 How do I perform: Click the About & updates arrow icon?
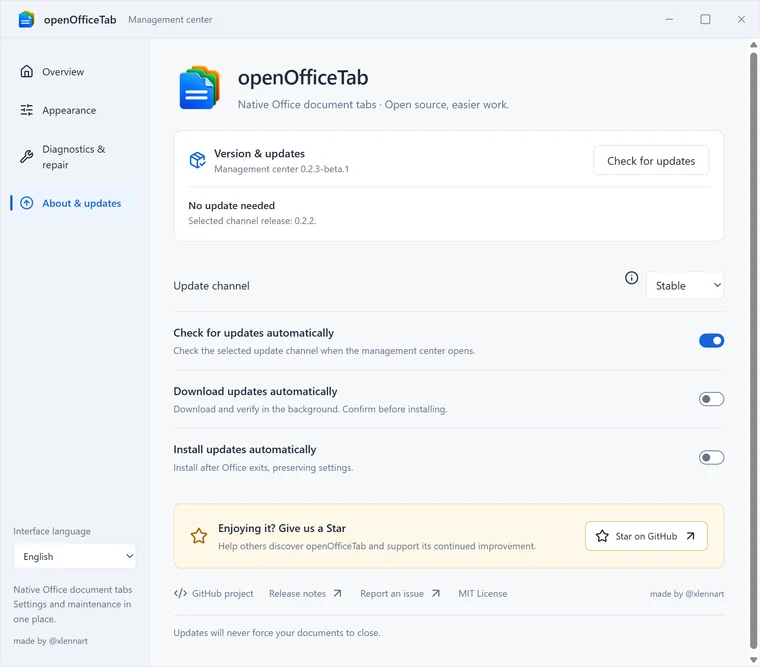pyautogui.click(x=27, y=203)
